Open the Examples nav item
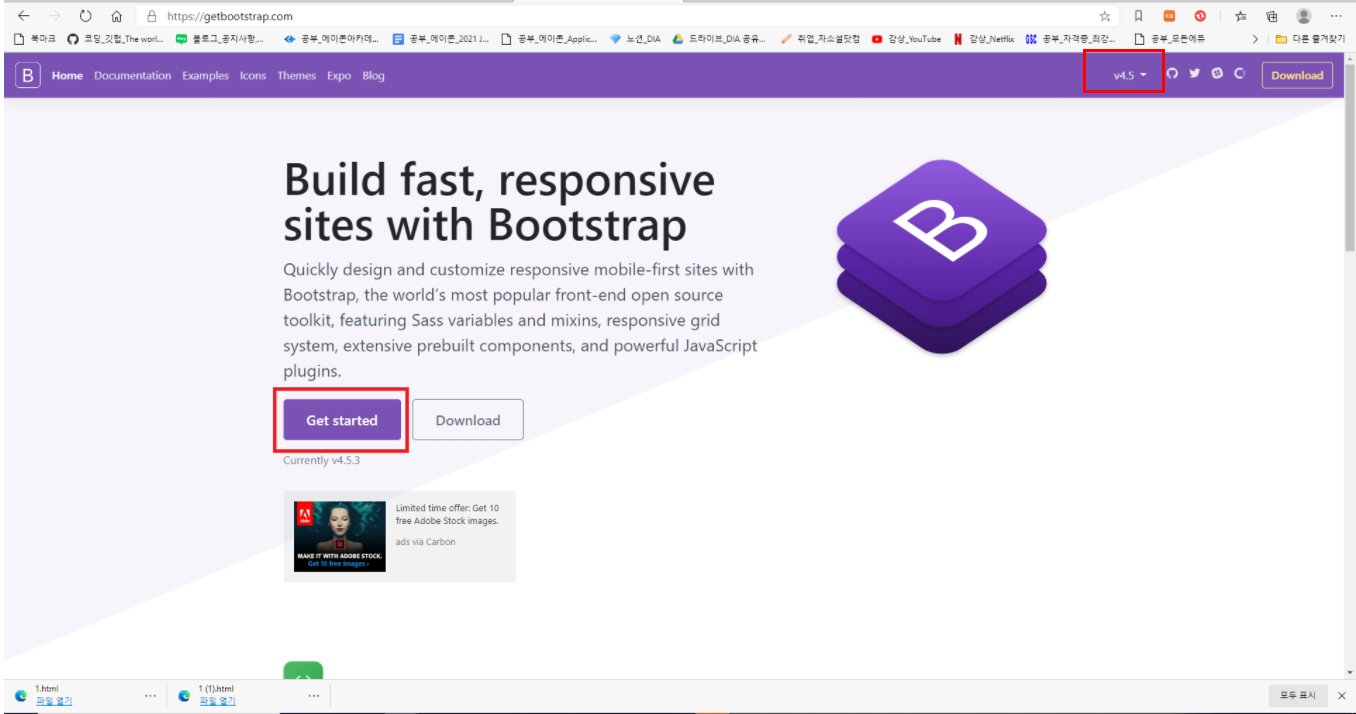The height and width of the screenshot is (714, 1356). (205, 76)
